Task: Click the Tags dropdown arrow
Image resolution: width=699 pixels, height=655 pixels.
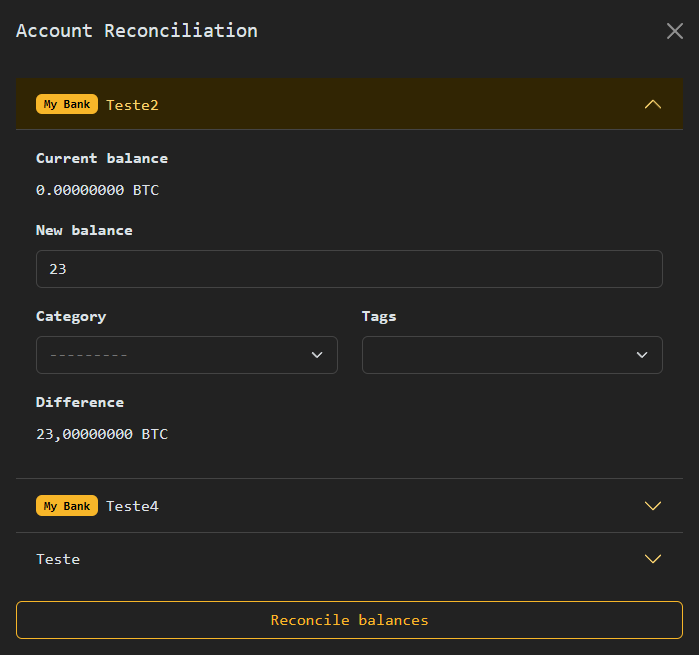Action: pos(642,355)
